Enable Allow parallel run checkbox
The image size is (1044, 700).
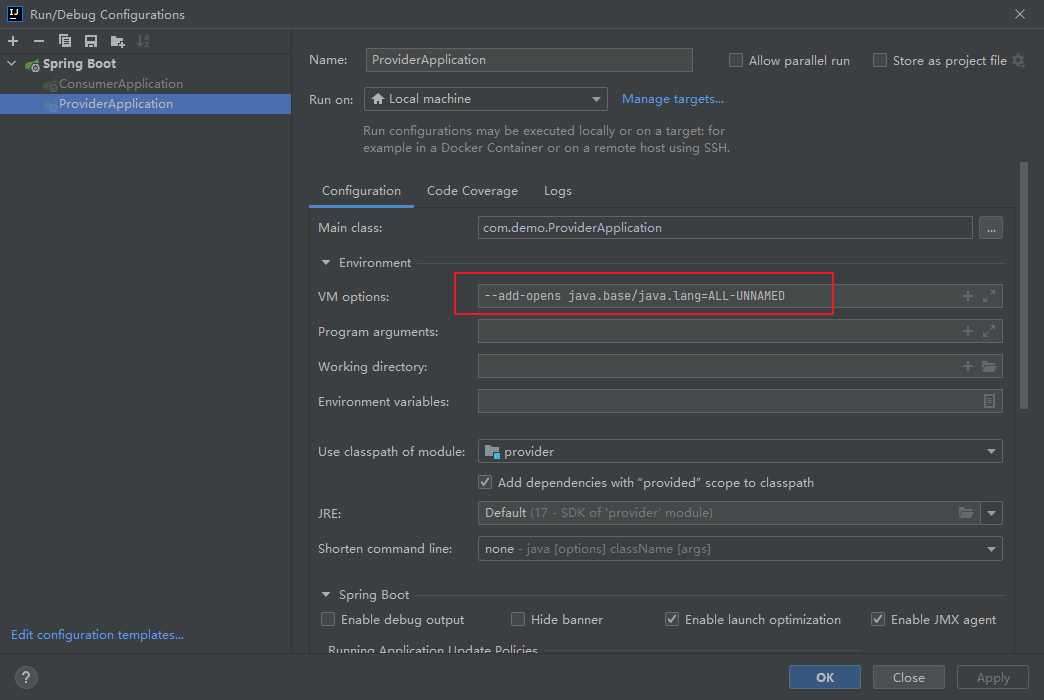coord(736,61)
